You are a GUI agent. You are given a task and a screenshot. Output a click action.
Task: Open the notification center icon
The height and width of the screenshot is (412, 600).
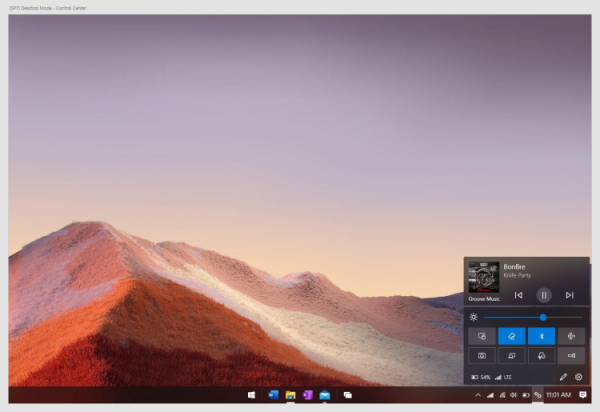(x=583, y=395)
